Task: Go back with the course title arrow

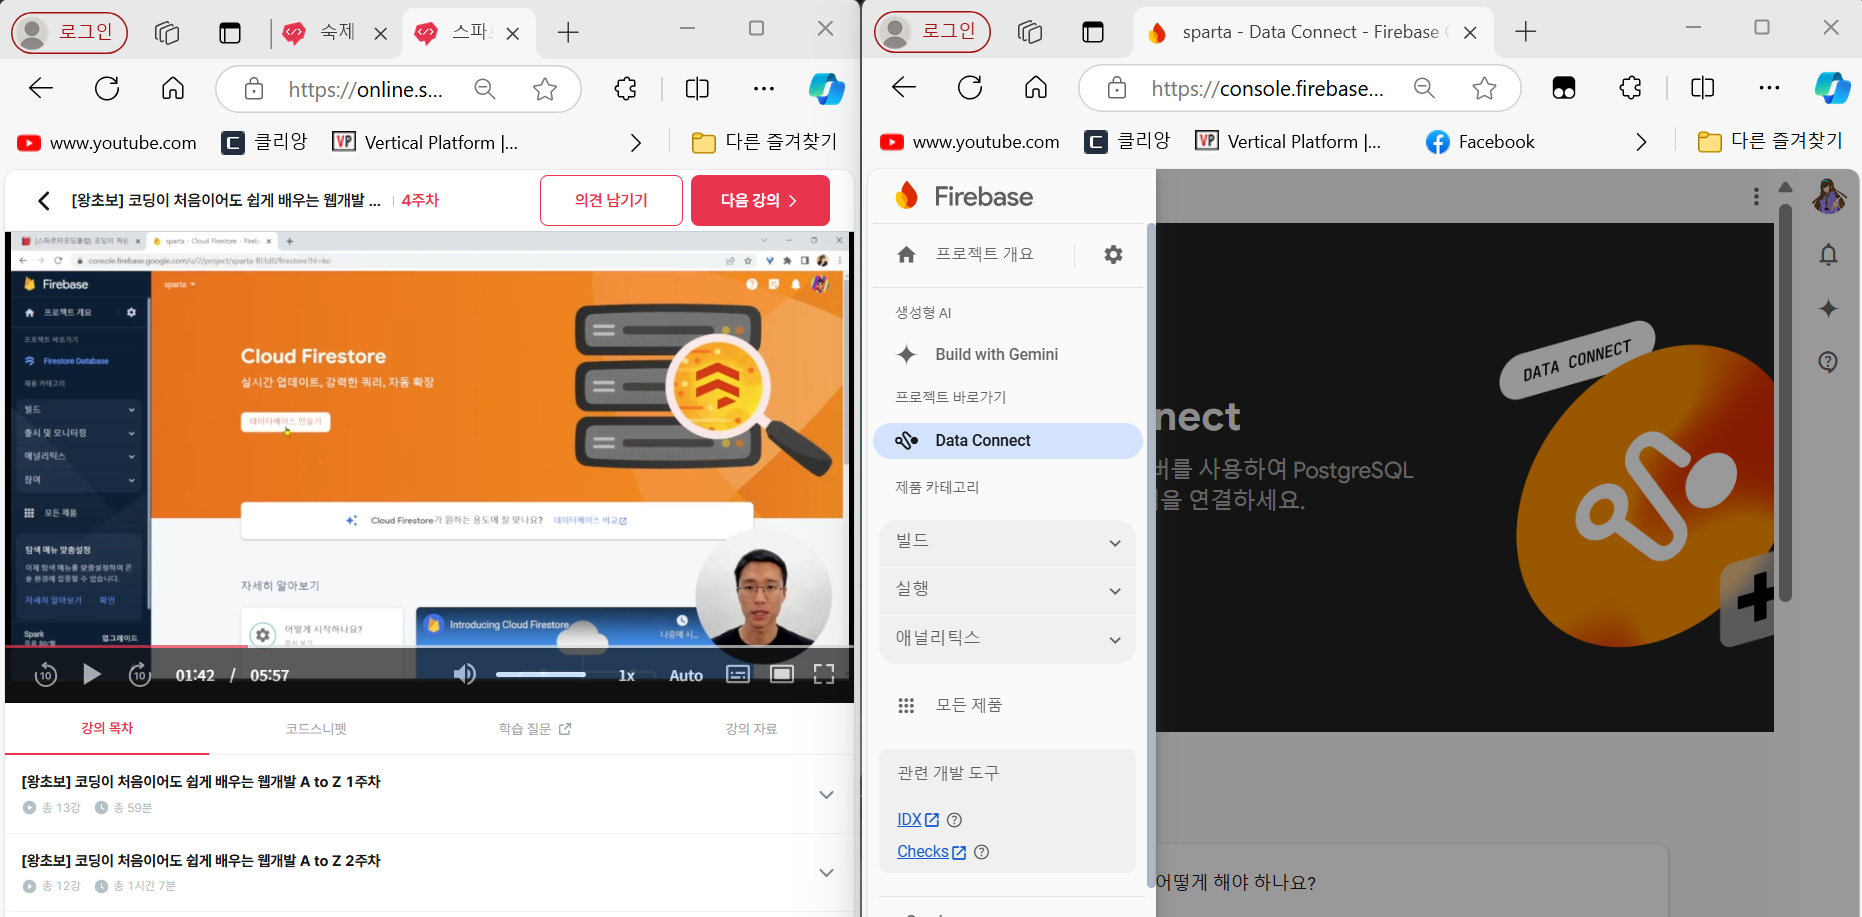Action: [x=43, y=201]
